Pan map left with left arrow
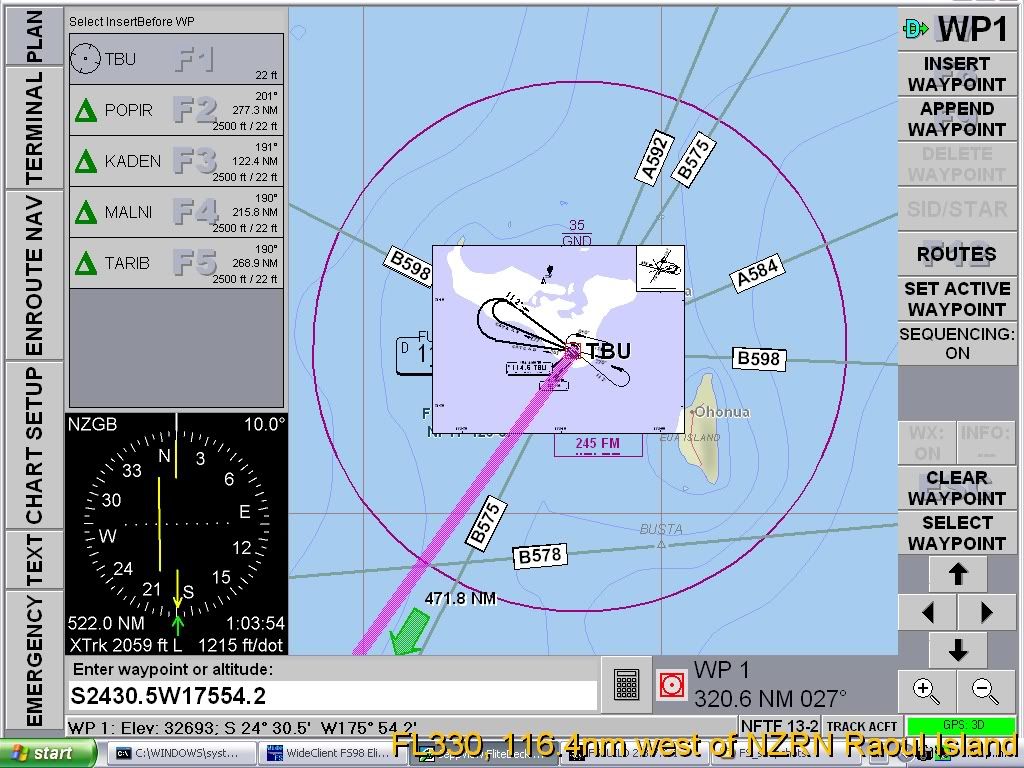1024x768 pixels. 927,612
